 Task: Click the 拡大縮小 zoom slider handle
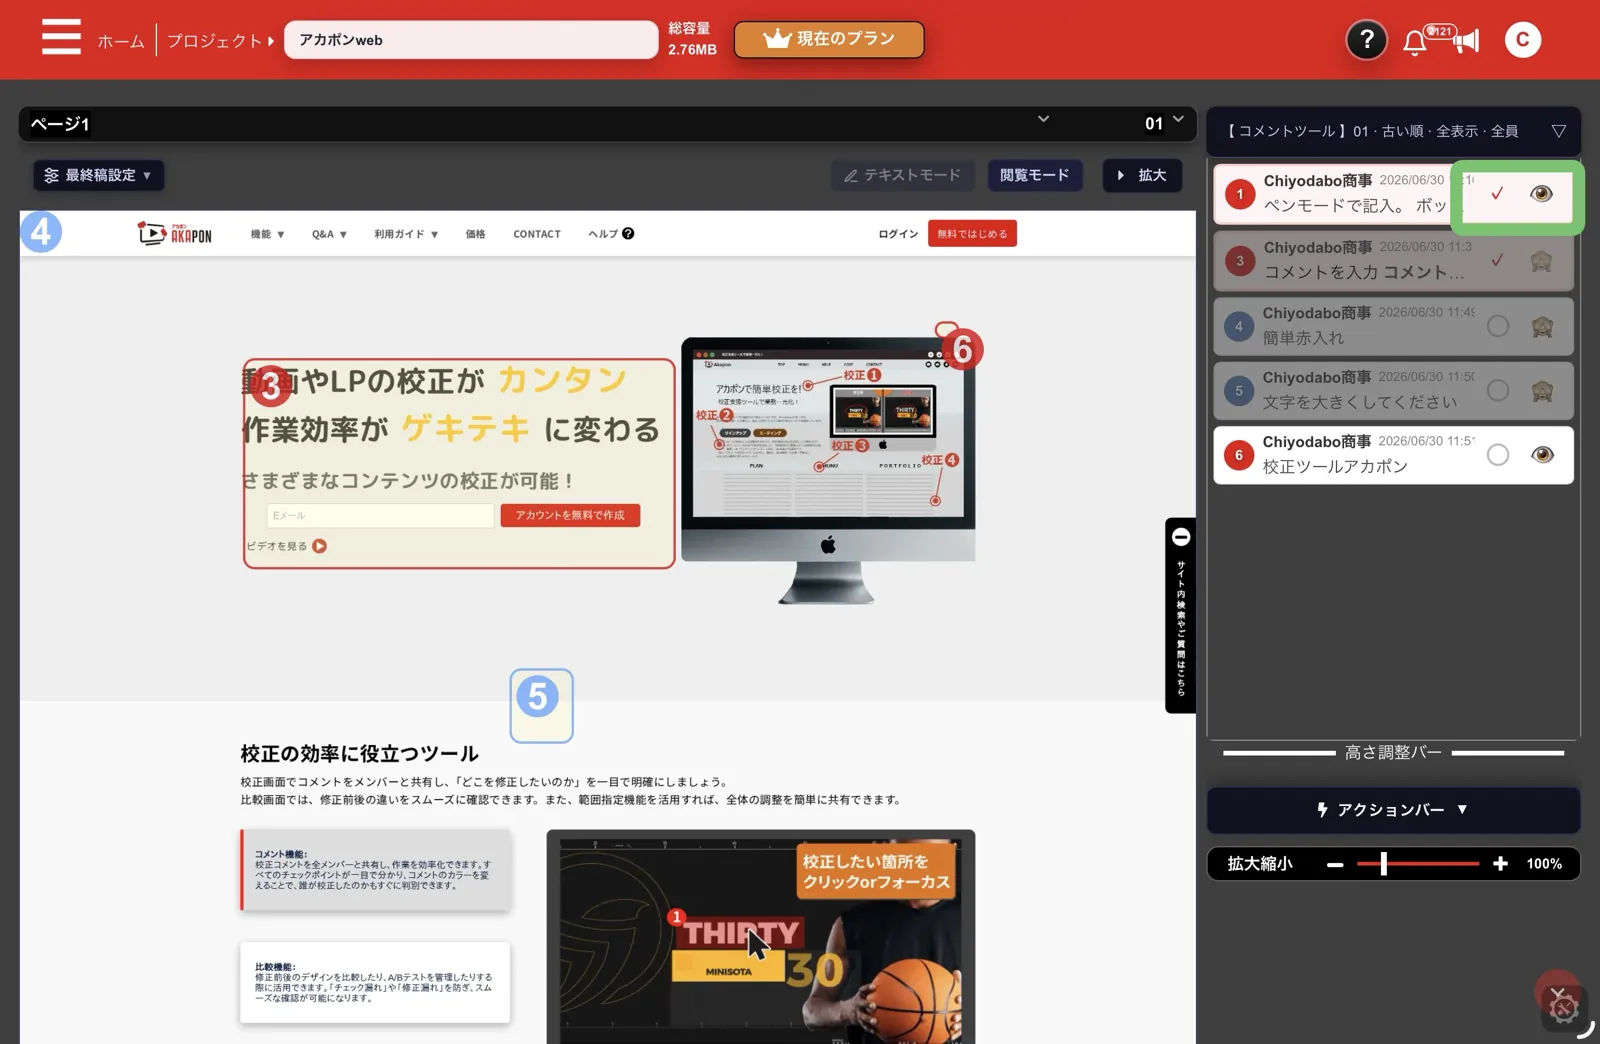tap(1383, 864)
